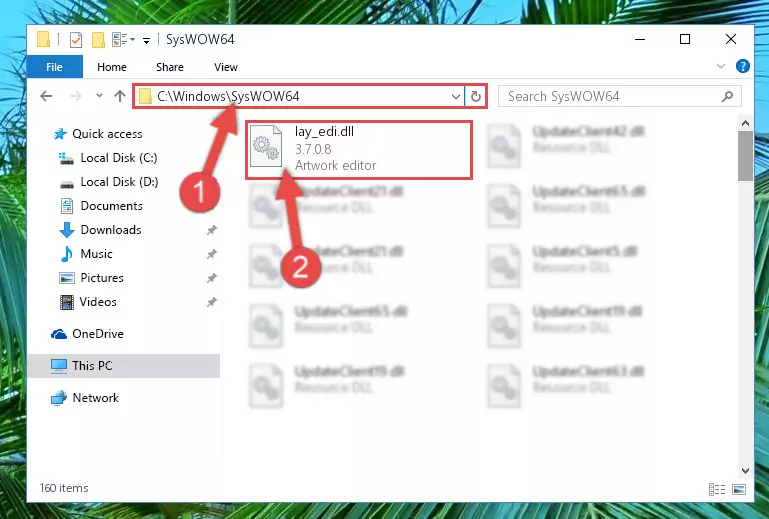Switch to the Home ribbon tab
The width and height of the screenshot is (769, 519).
(112, 67)
